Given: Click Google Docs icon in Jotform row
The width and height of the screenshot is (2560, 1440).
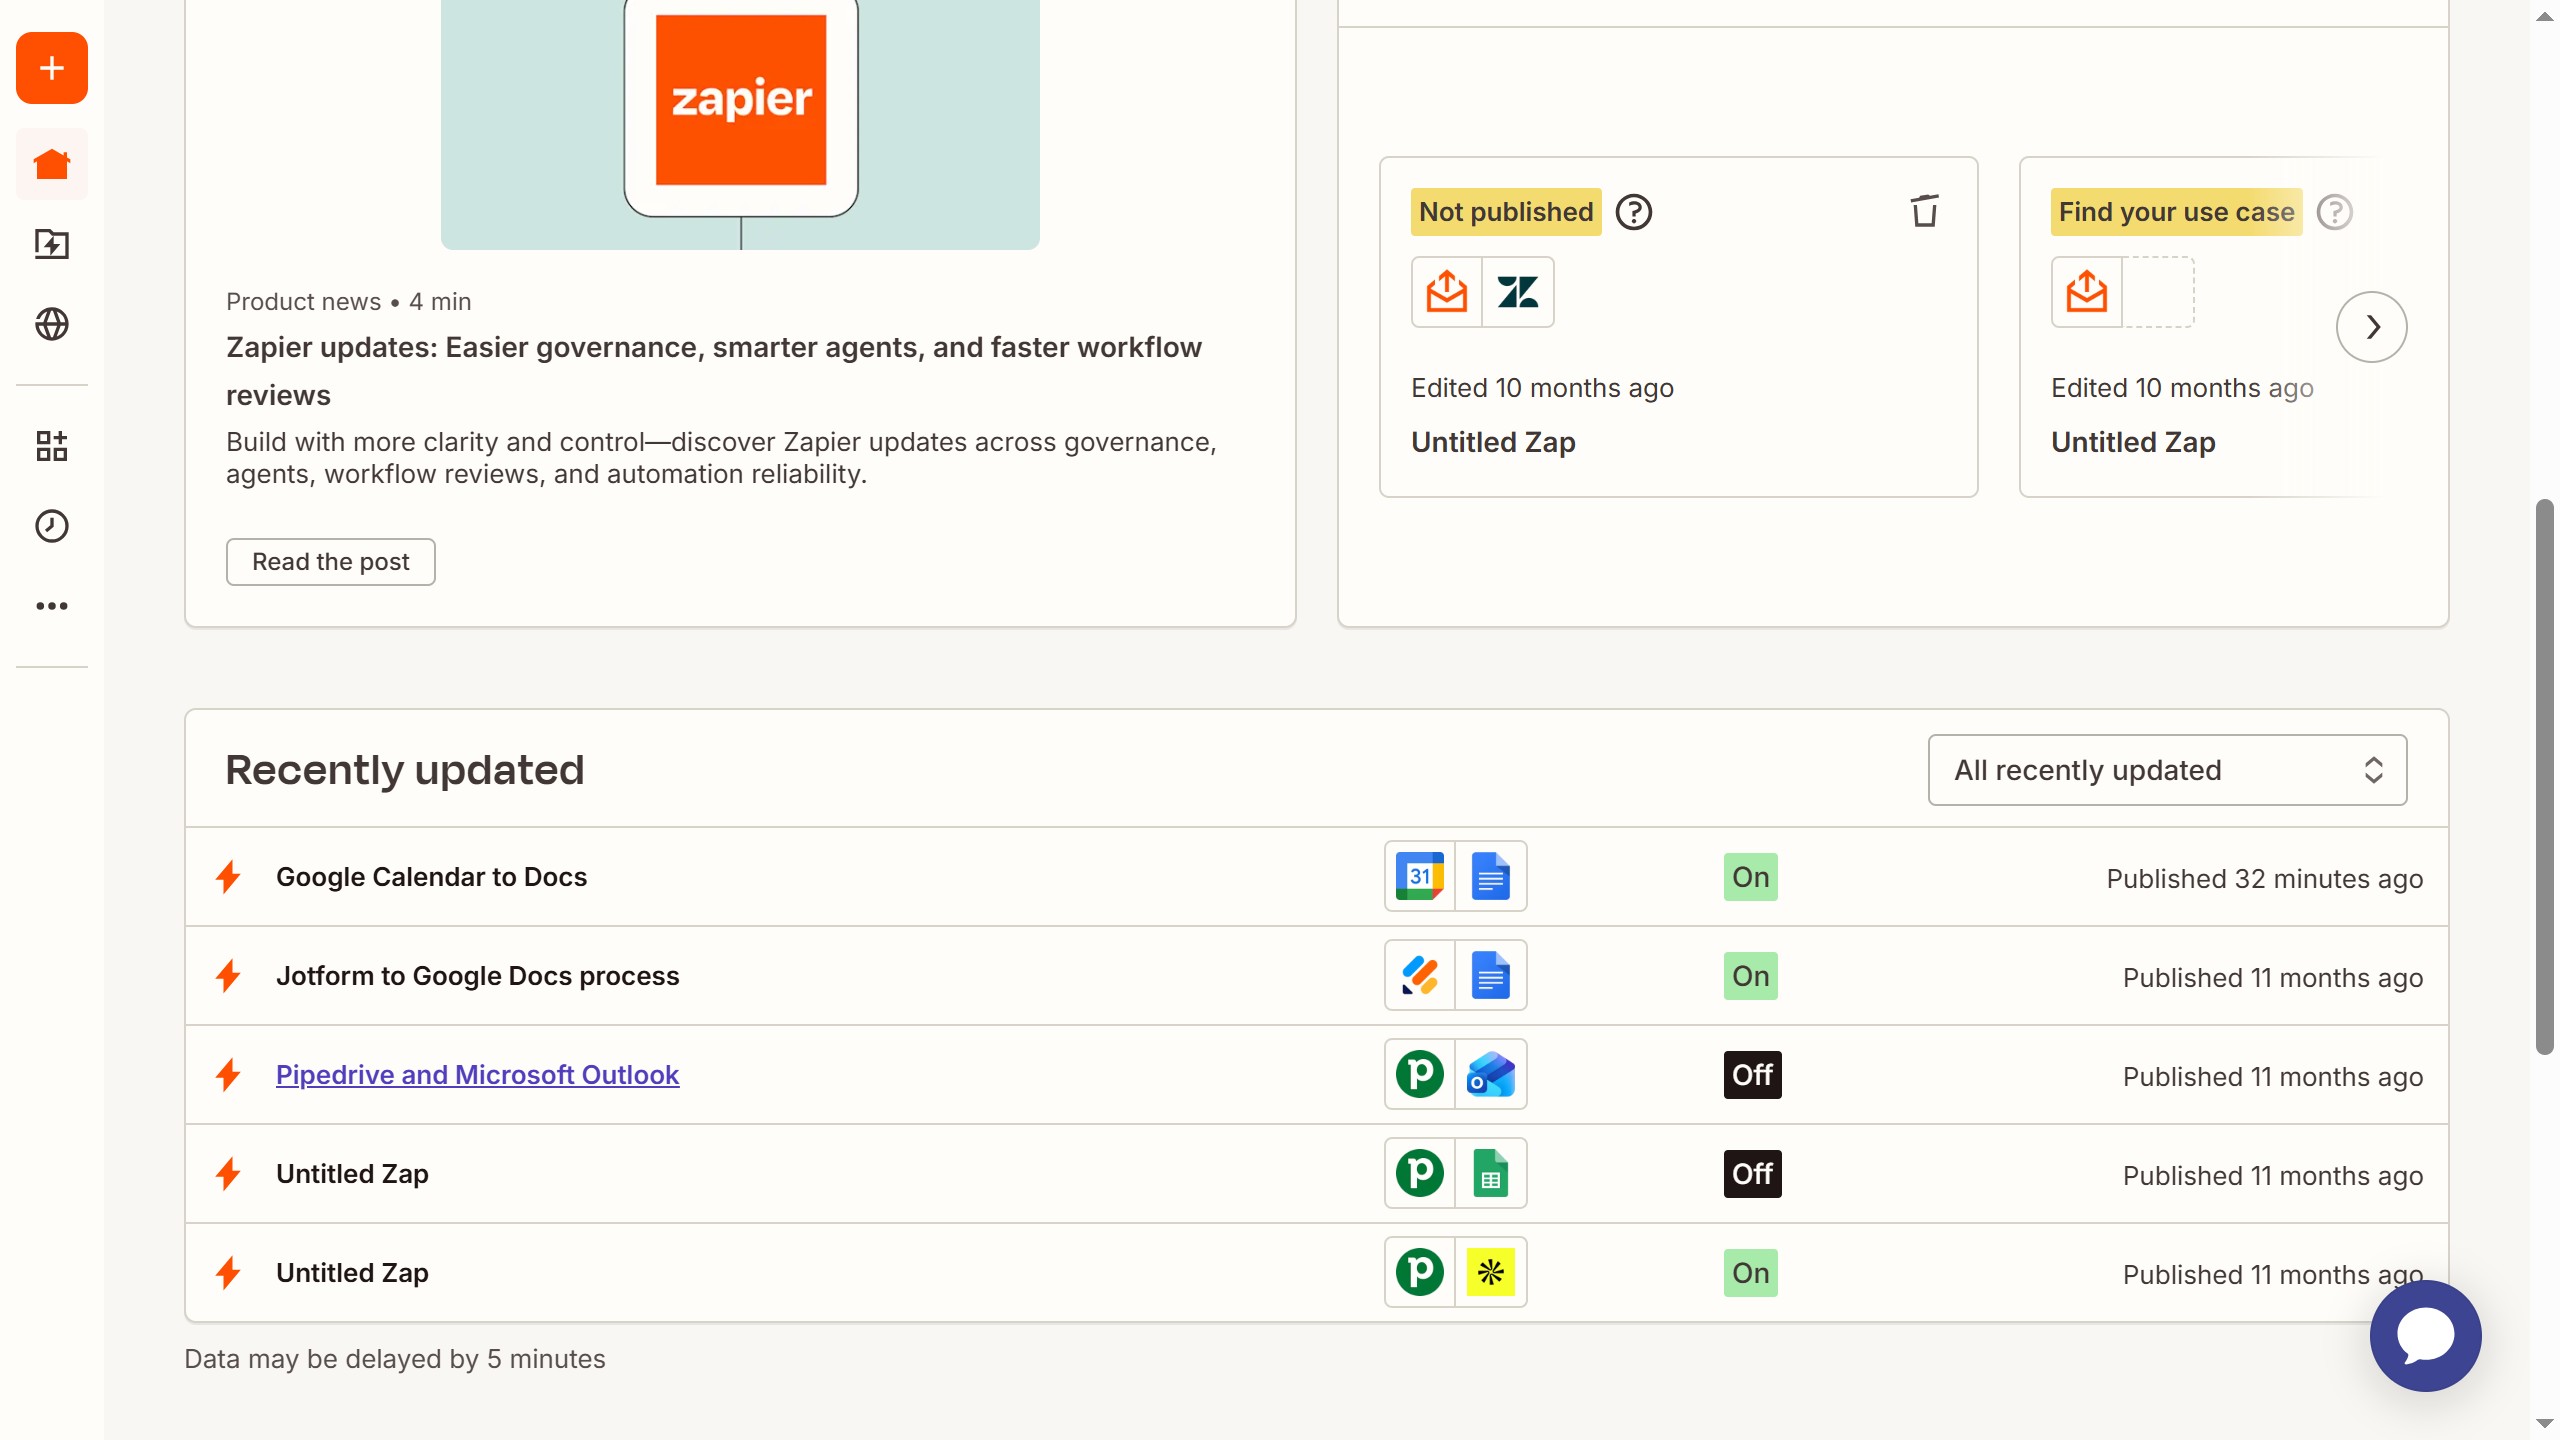Looking at the screenshot, I should [1491, 975].
